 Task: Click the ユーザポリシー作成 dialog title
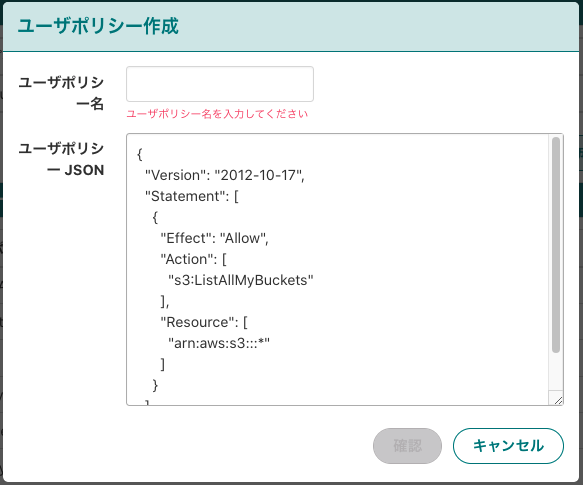98,26
